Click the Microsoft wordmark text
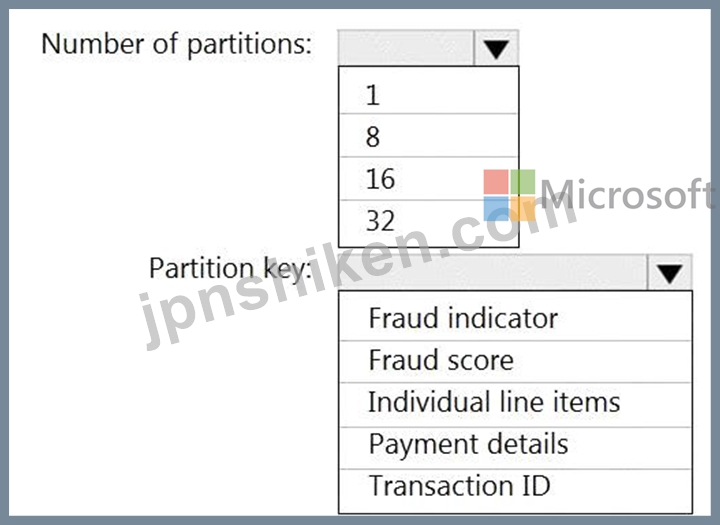The width and height of the screenshot is (720, 525). coord(627,195)
